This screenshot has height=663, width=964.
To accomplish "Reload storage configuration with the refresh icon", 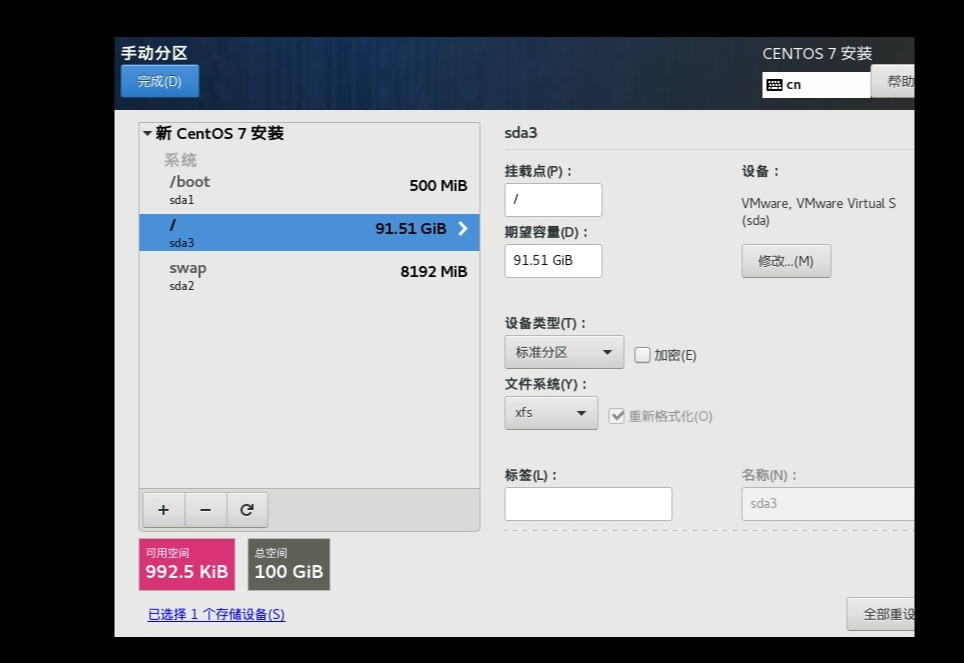I will [x=247, y=510].
